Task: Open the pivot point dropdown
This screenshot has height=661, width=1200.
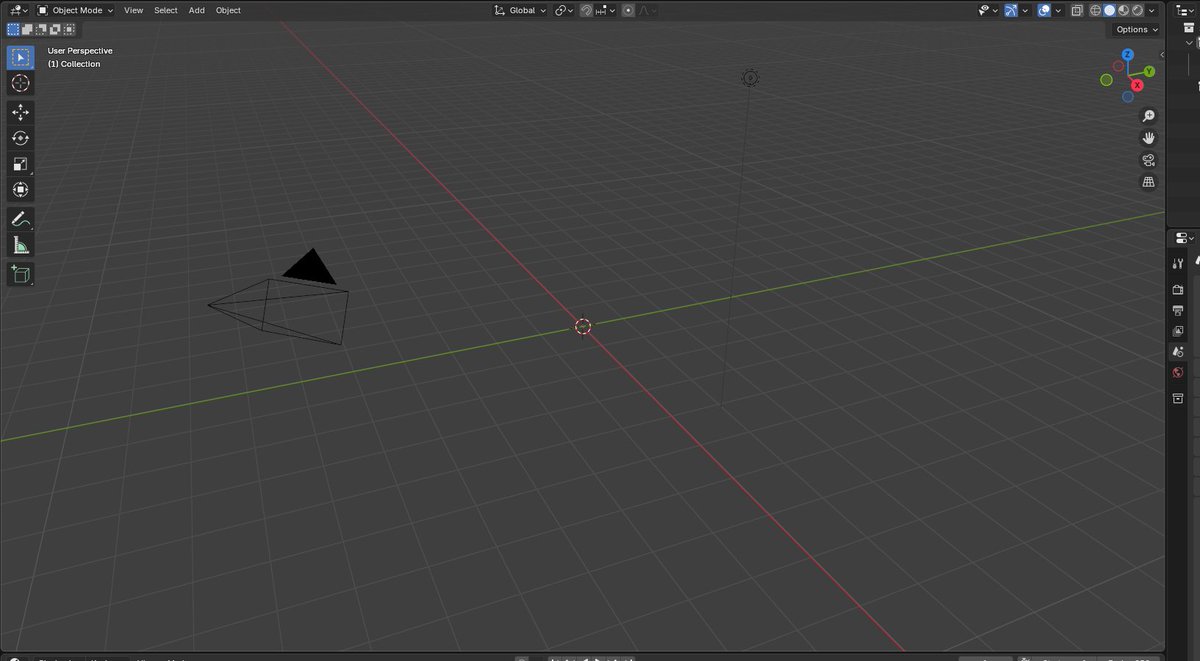Action: point(563,10)
